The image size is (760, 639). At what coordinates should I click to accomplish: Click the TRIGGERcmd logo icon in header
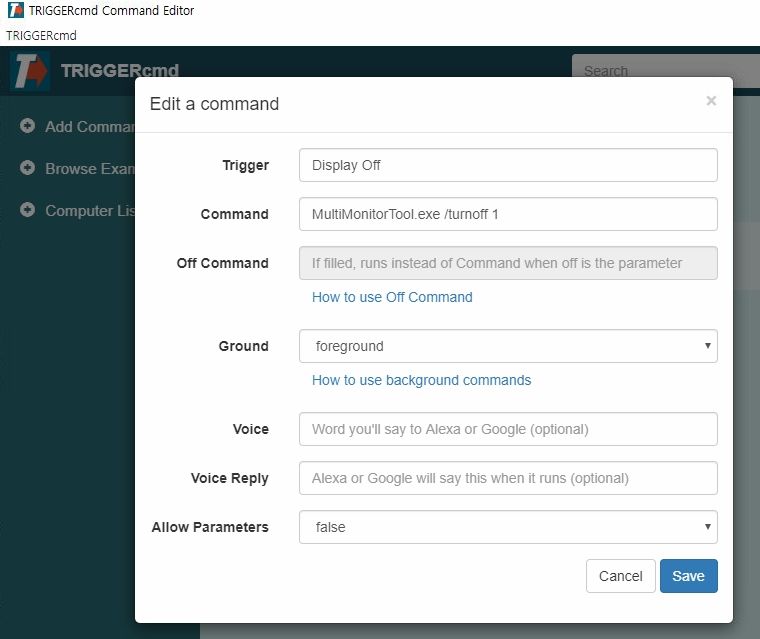point(30,71)
